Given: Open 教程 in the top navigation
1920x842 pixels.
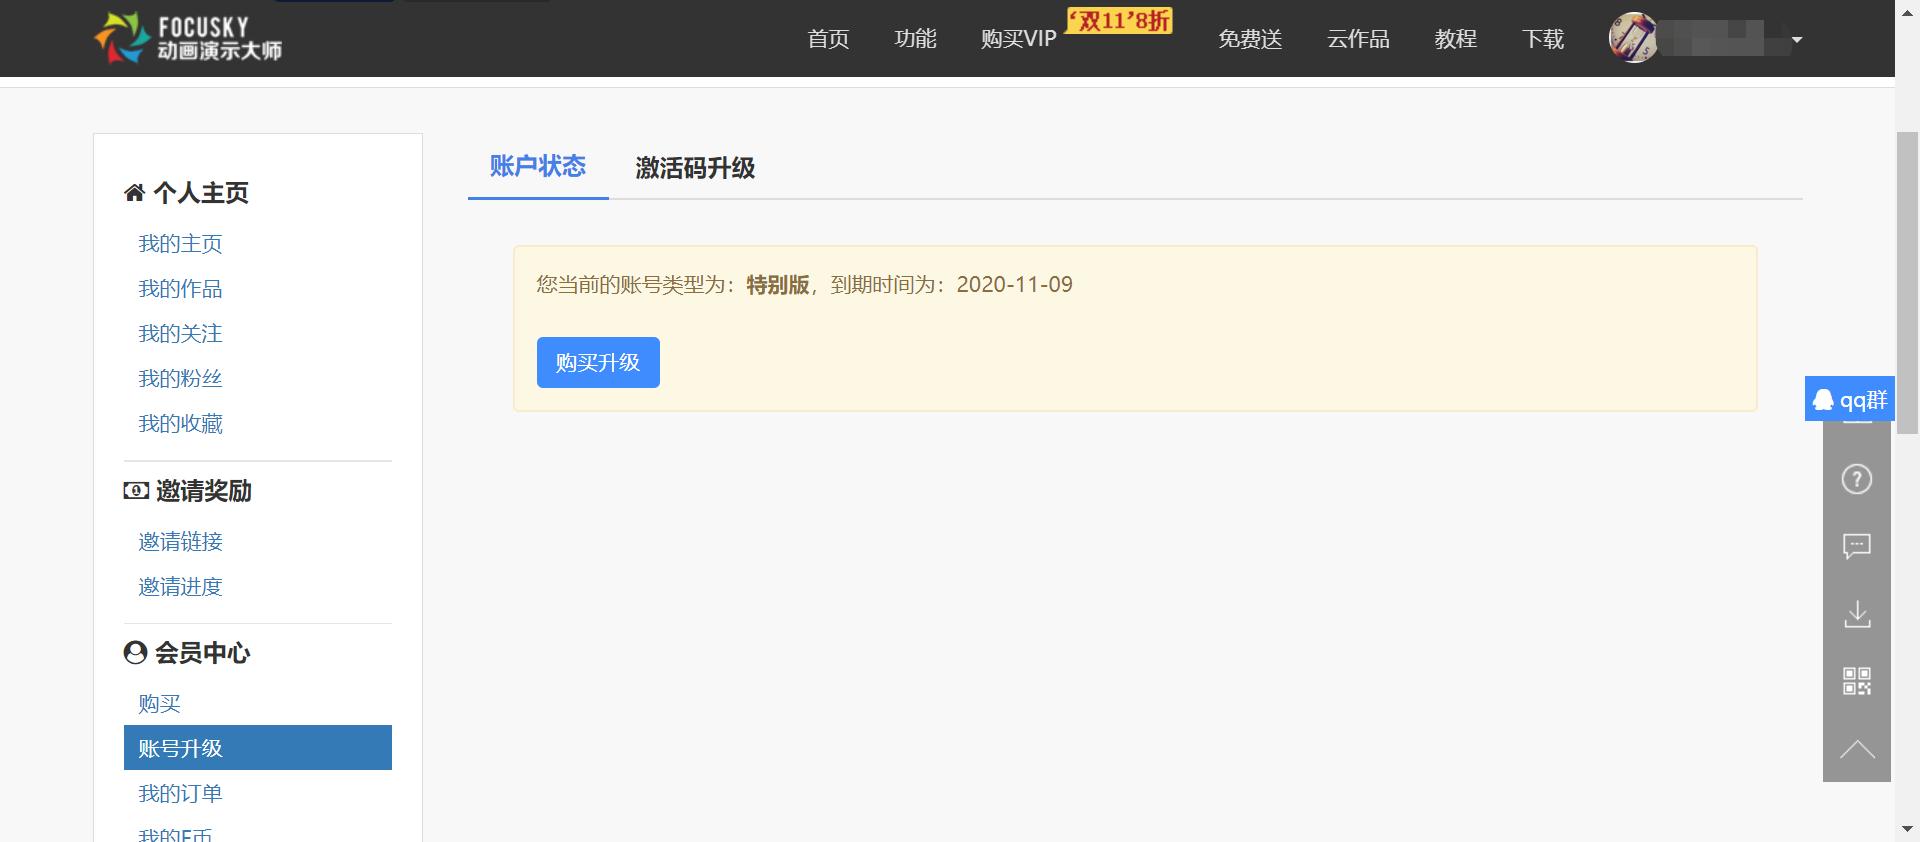Looking at the screenshot, I should 1455,39.
